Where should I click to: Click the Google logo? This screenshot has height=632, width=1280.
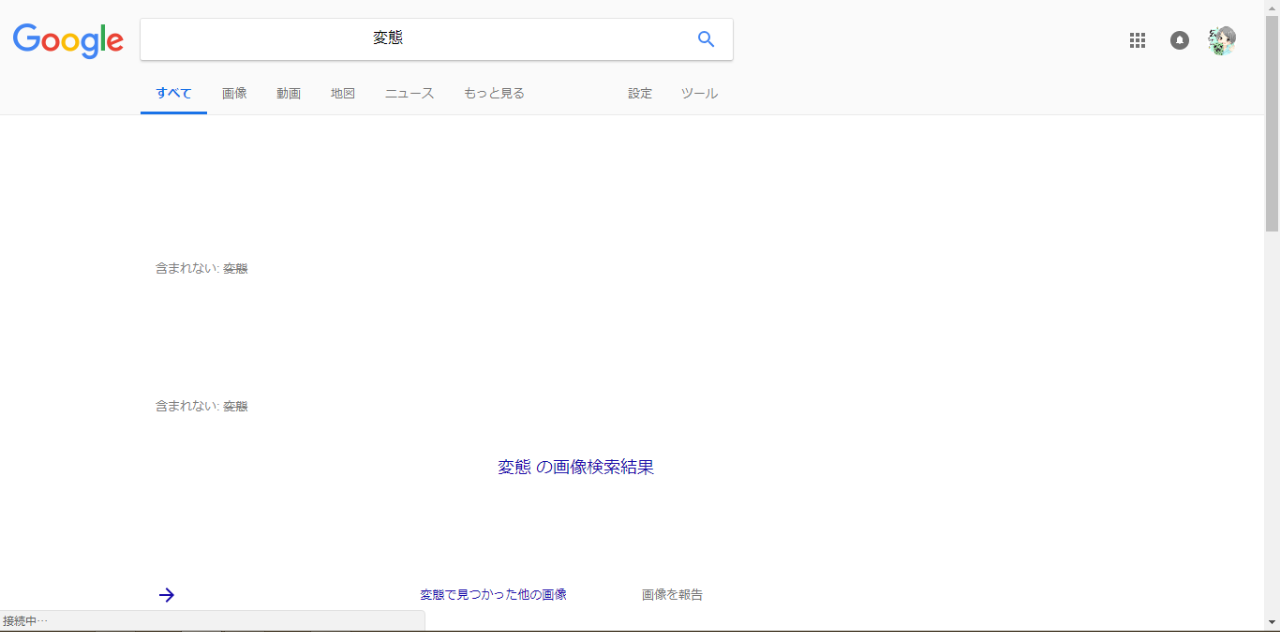(x=68, y=40)
